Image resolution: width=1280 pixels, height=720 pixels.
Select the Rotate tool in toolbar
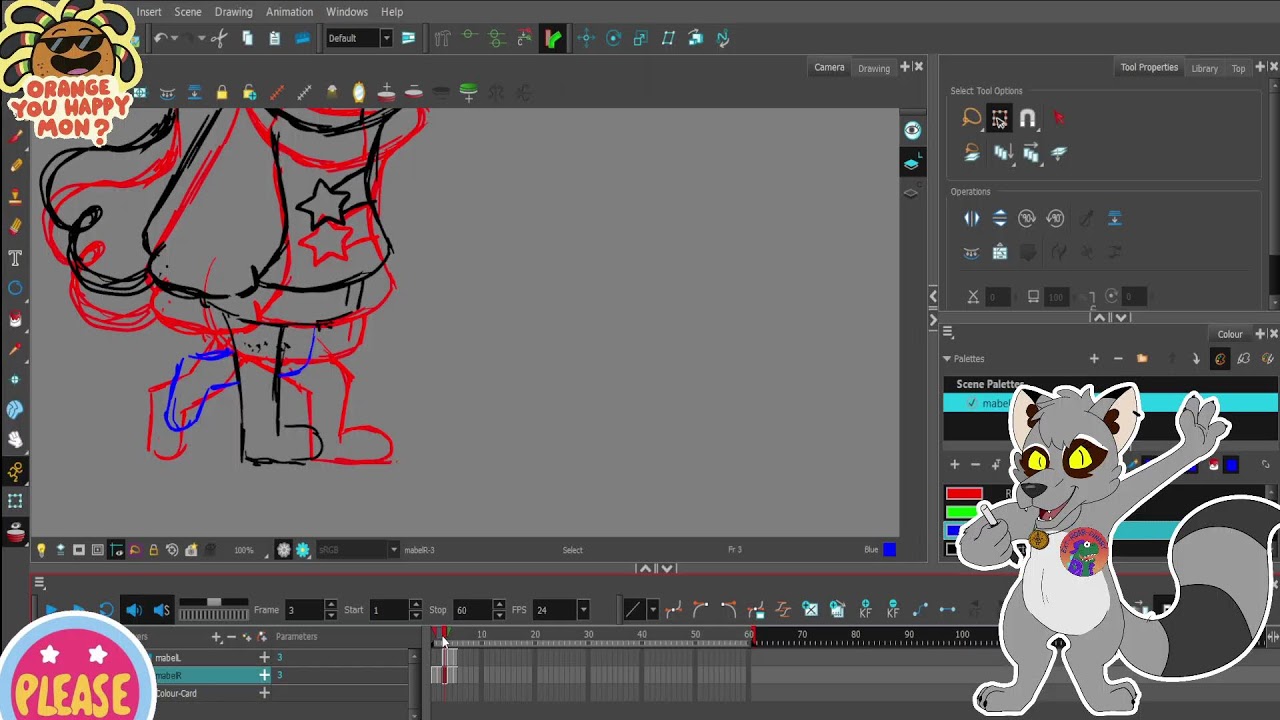point(613,38)
